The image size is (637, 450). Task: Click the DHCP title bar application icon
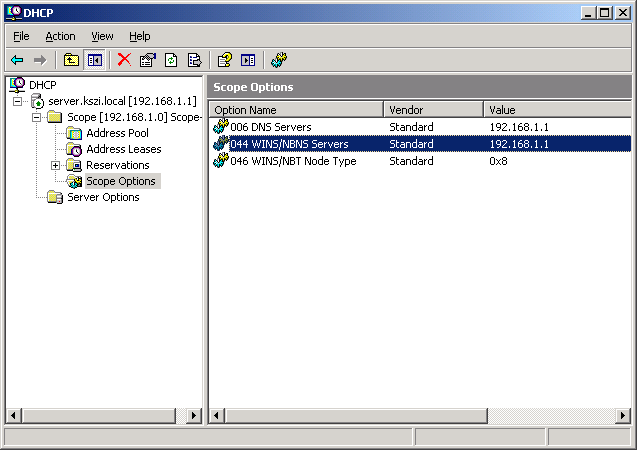click(x=14, y=12)
